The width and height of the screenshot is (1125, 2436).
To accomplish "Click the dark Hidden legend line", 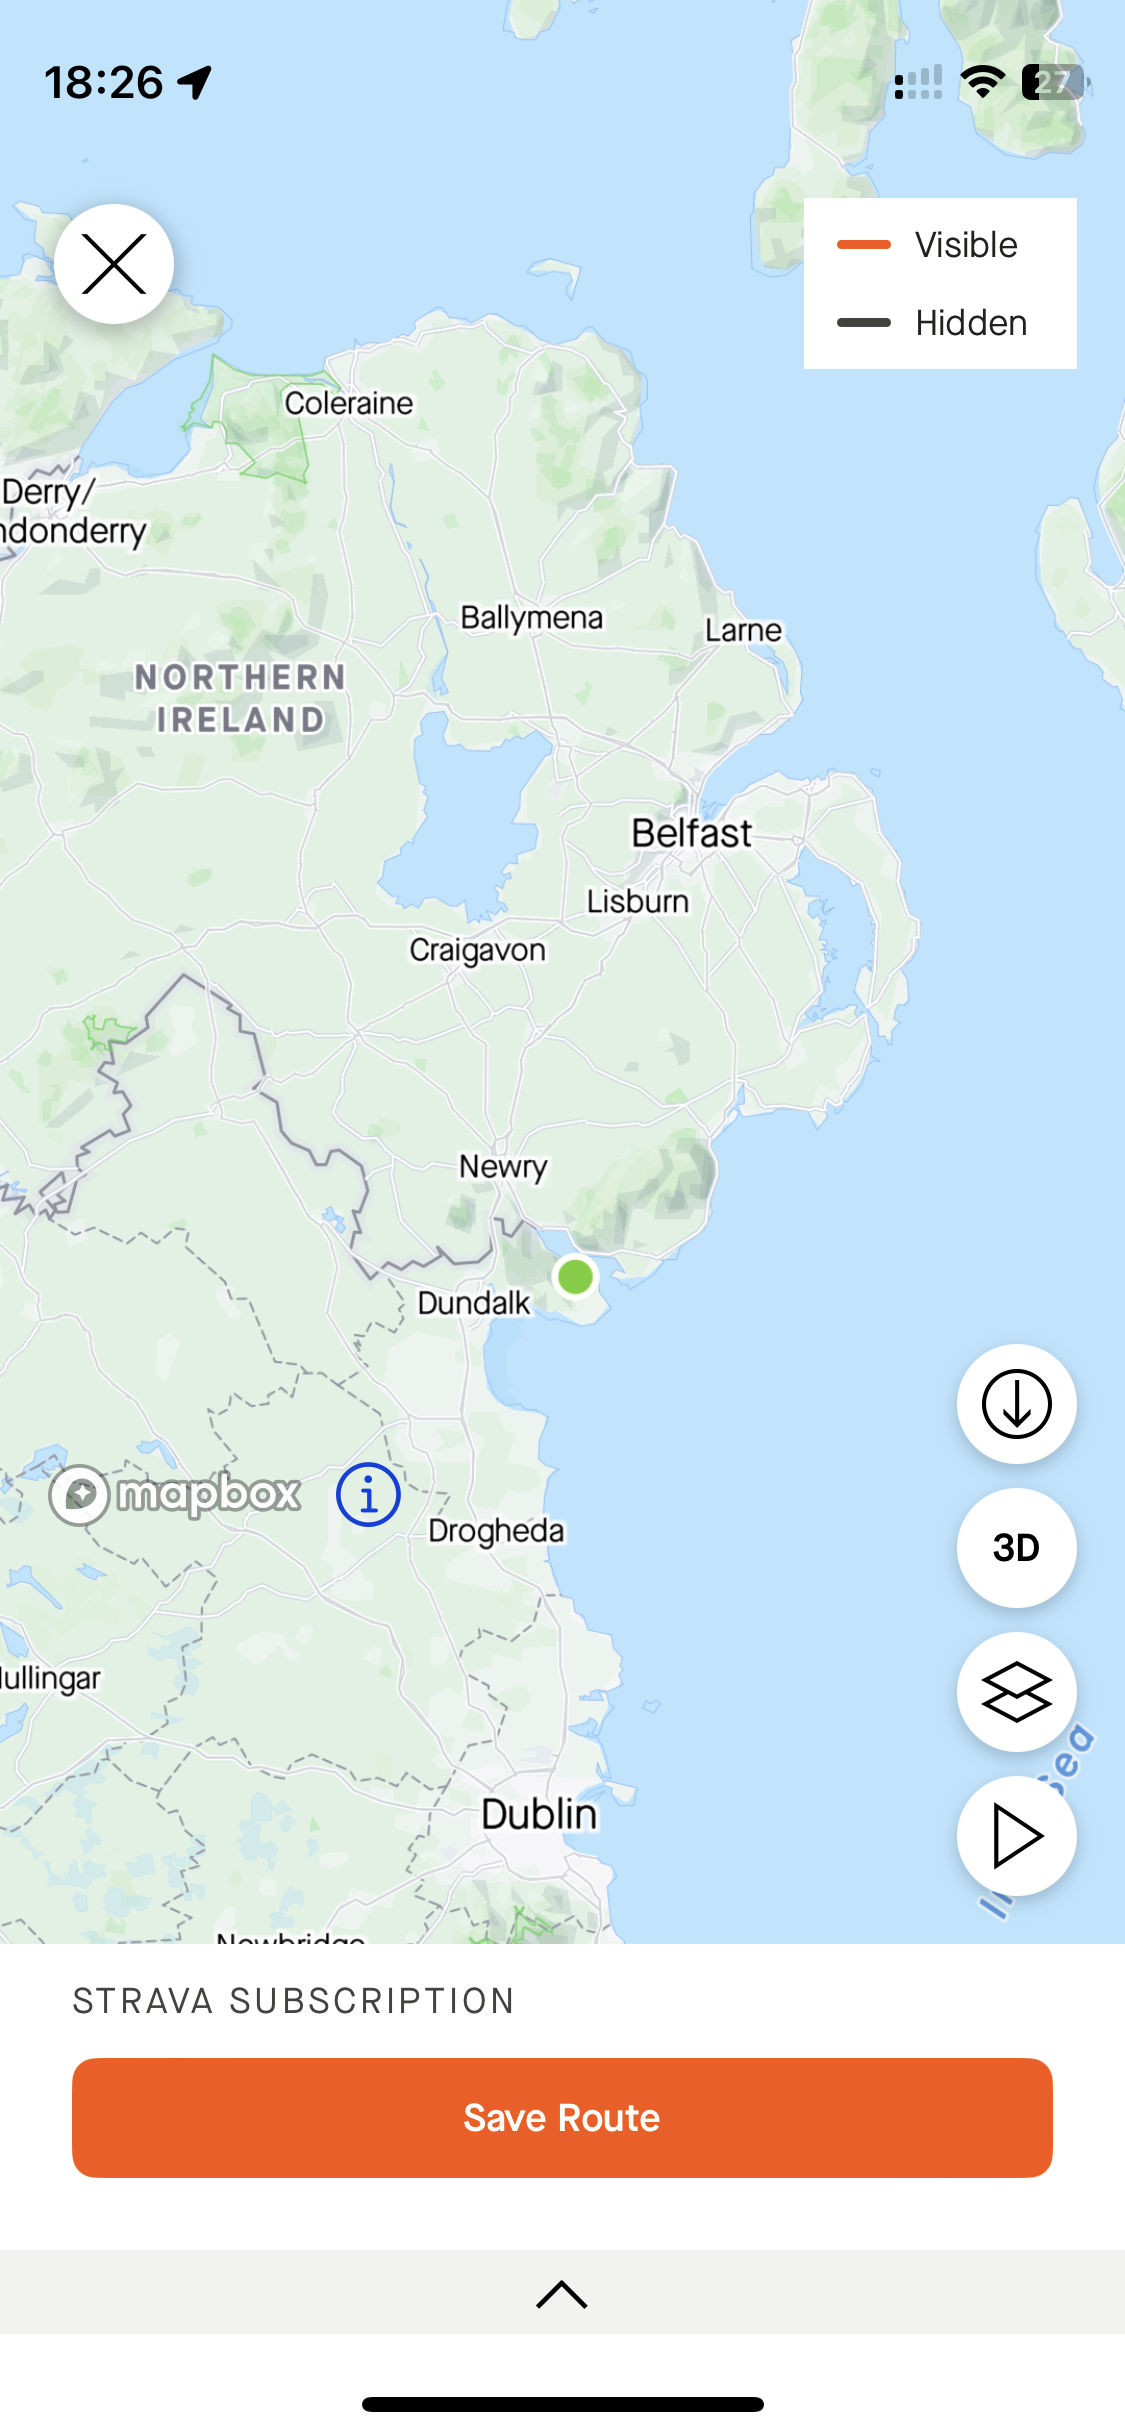I will (x=864, y=323).
